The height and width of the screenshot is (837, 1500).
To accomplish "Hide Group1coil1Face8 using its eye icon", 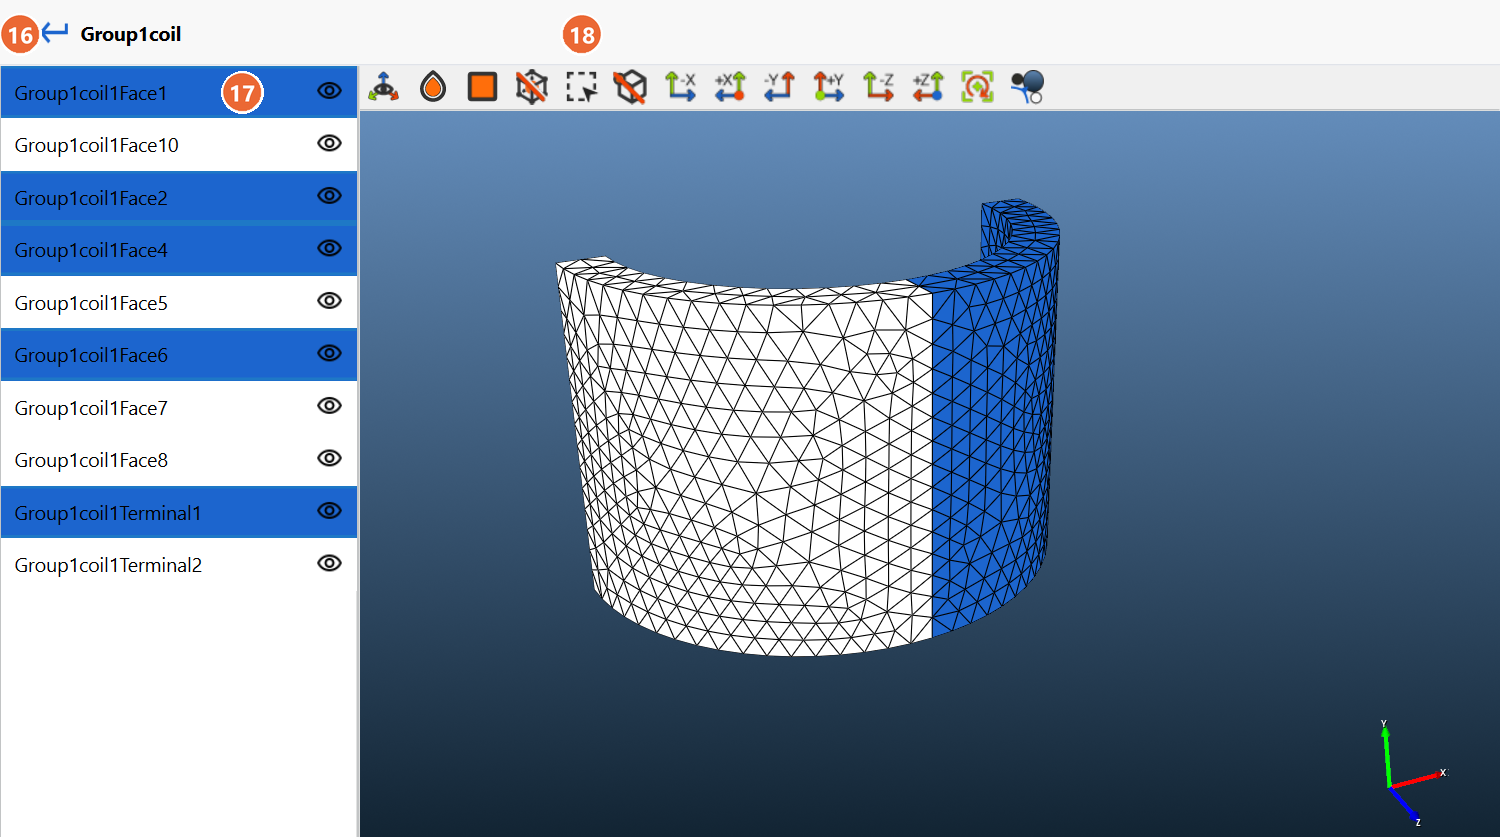I will (329, 458).
